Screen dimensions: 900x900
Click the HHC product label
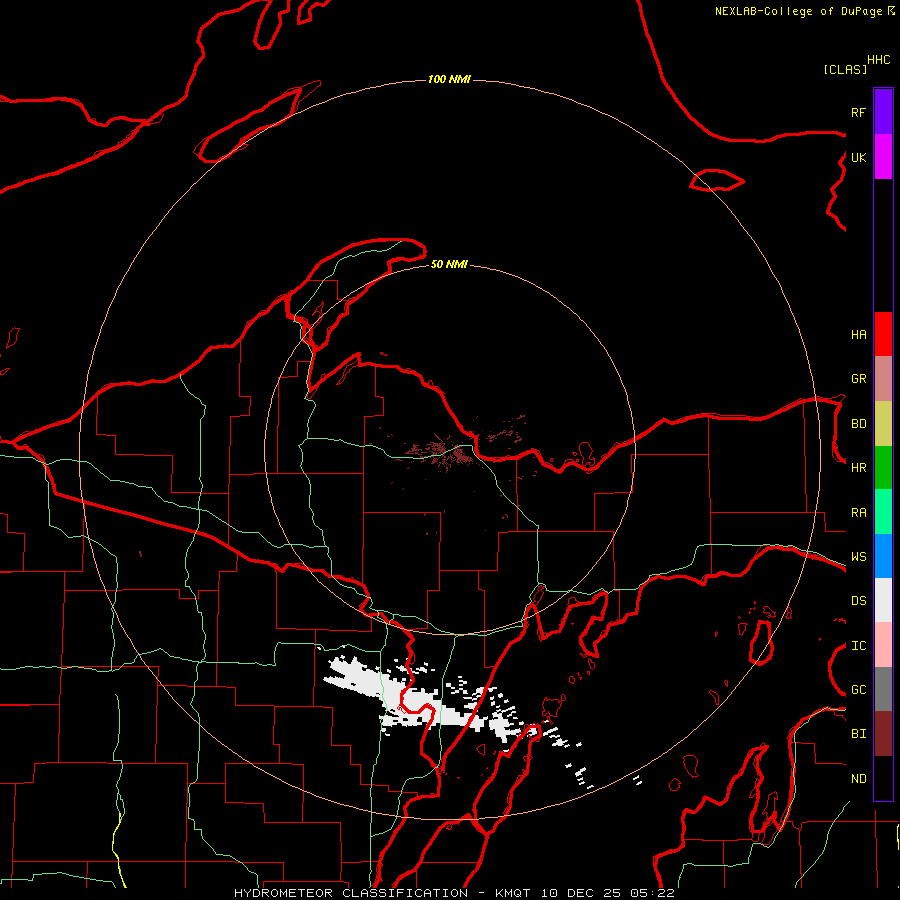click(x=879, y=60)
